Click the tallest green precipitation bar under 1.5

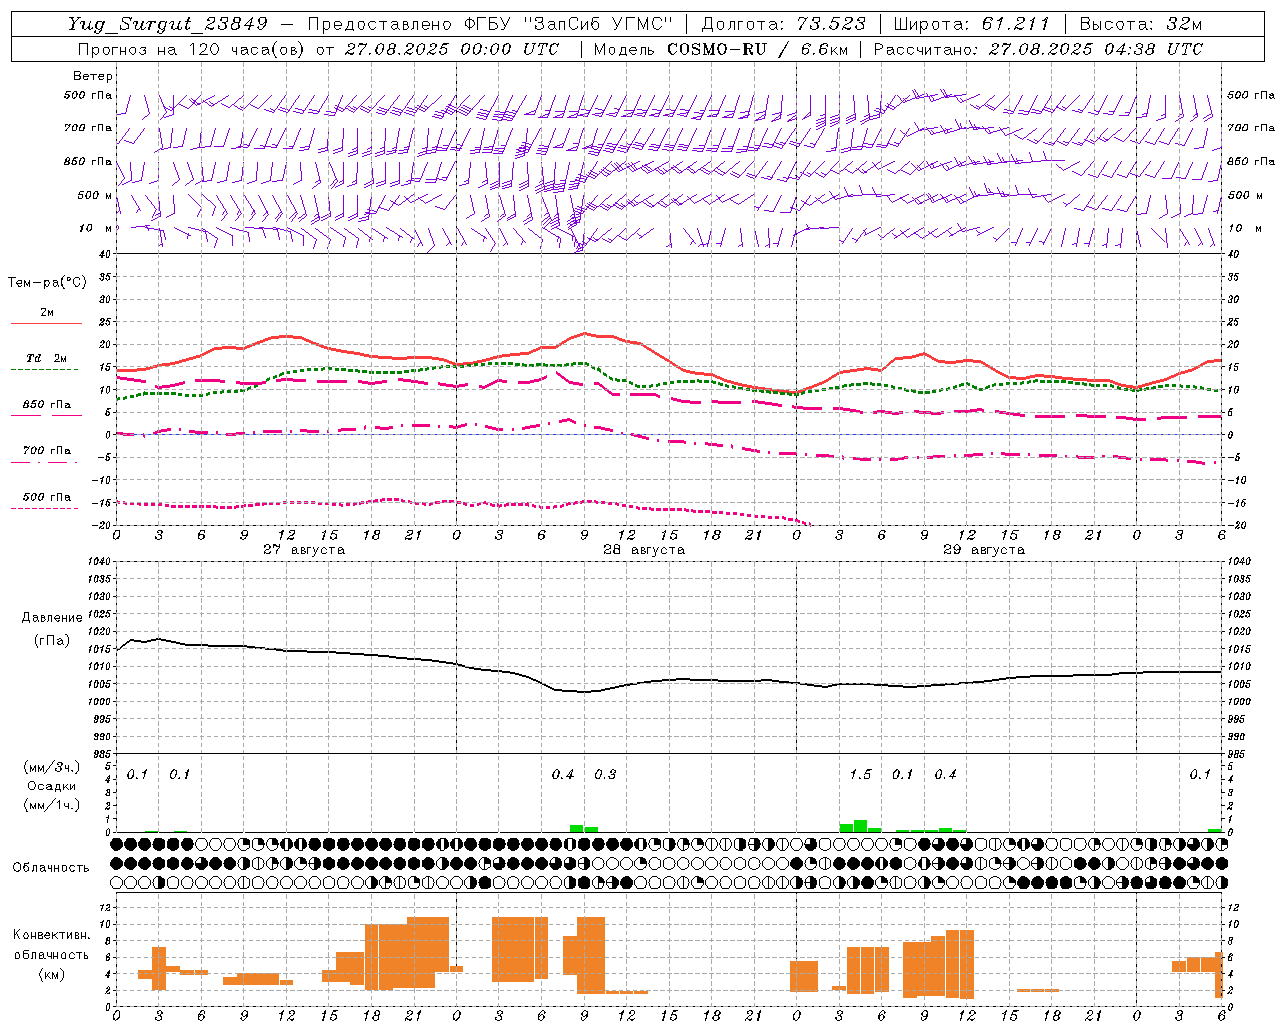pyautogui.click(x=860, y=826)
